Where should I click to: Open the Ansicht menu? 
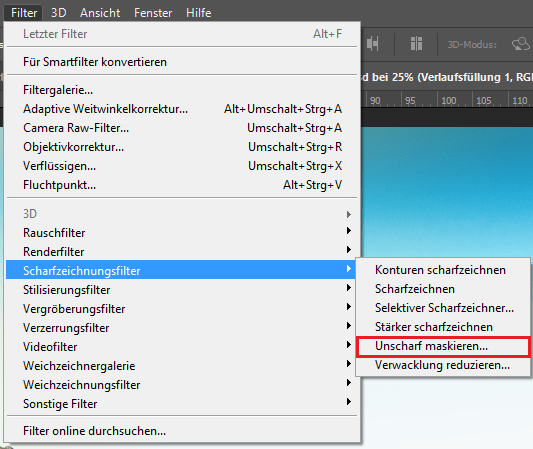coord(100,13)
